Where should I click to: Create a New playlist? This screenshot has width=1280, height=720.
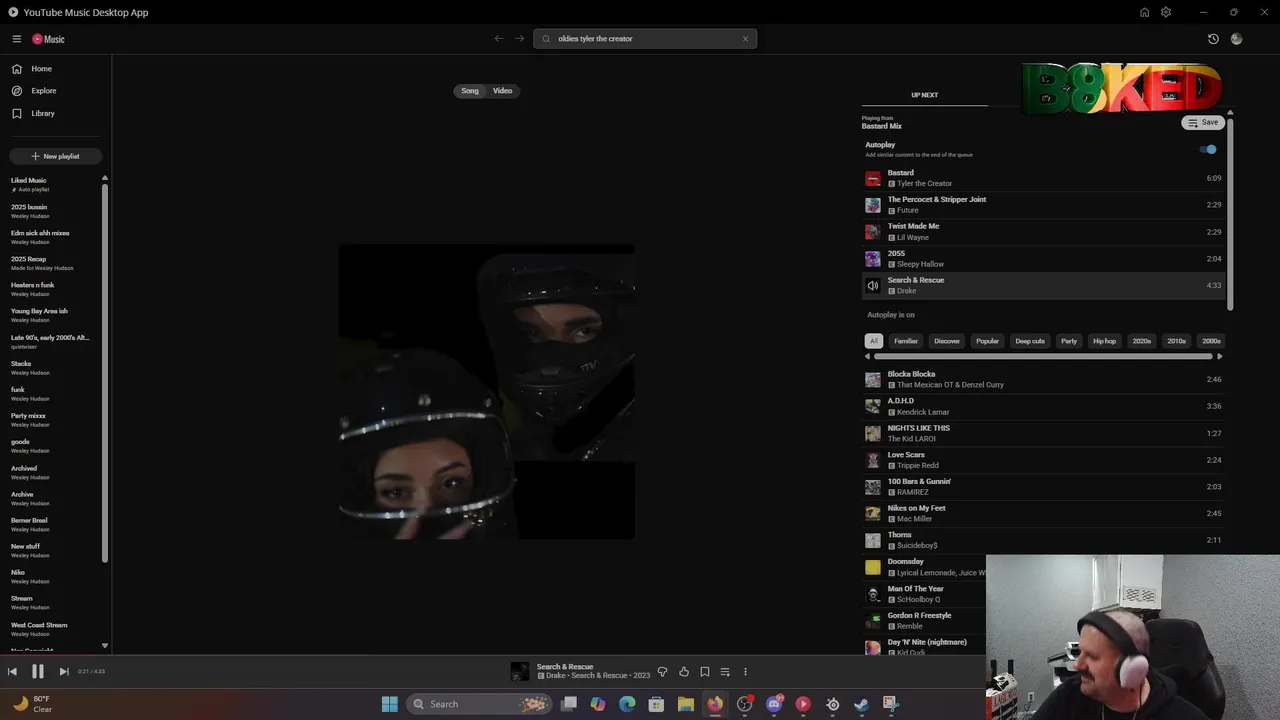coord(56,156)
